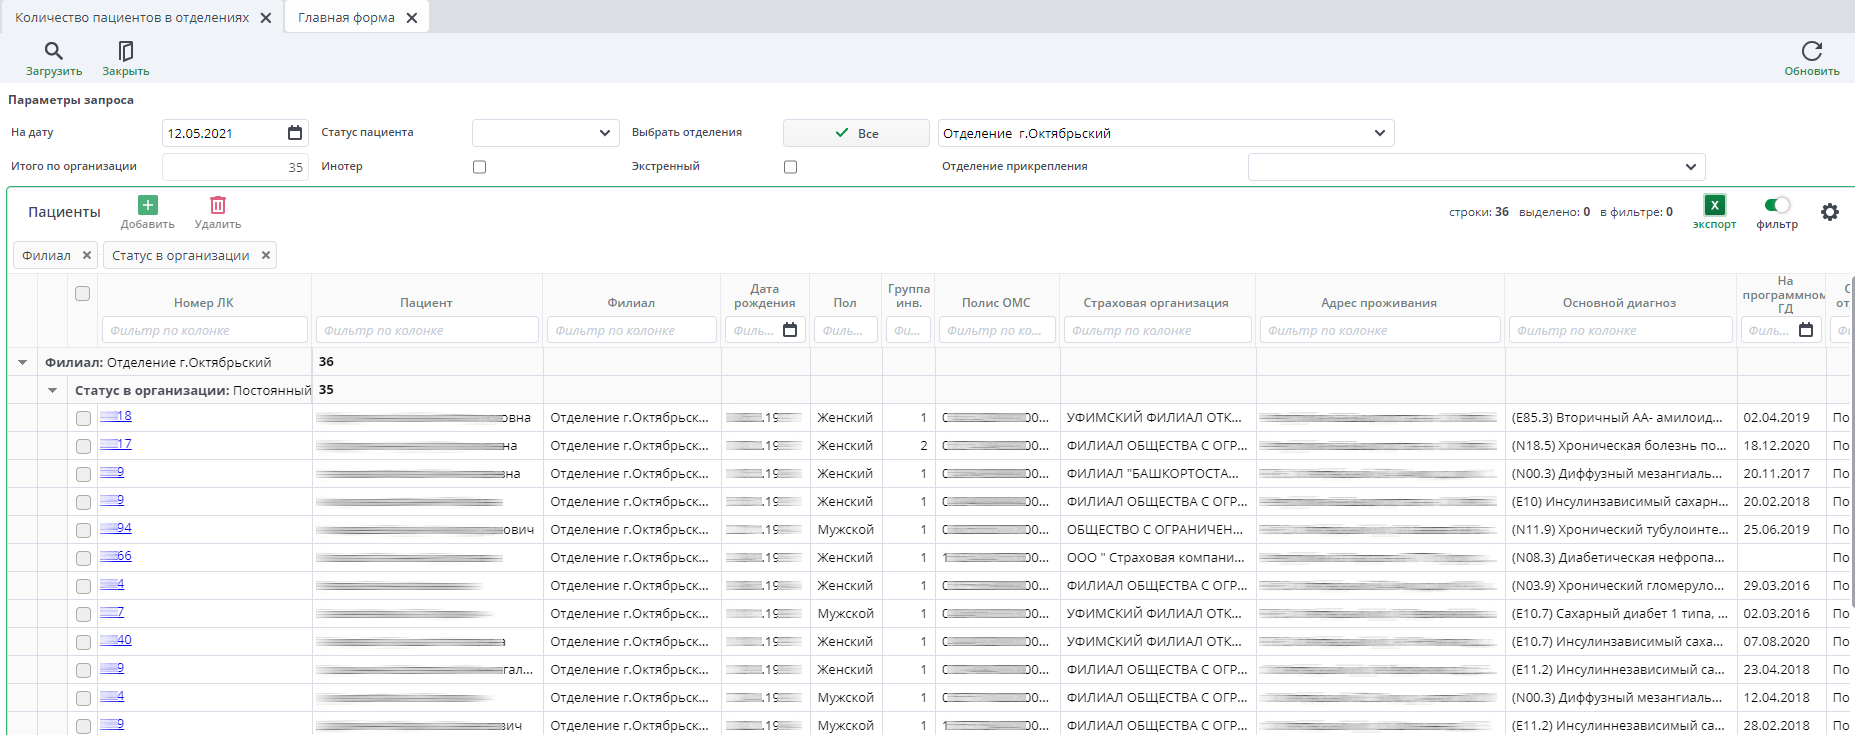This screenshot has width=1855, height=735.
Task: Collapse the Статус в организации: Постоянный group
Action: click(x=53, y=390)
